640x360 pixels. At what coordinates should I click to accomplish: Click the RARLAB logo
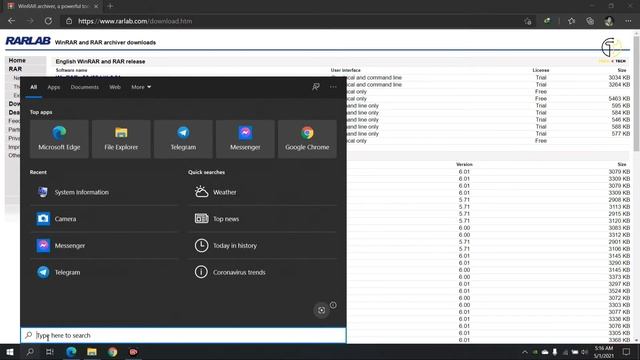coord(28,41)
